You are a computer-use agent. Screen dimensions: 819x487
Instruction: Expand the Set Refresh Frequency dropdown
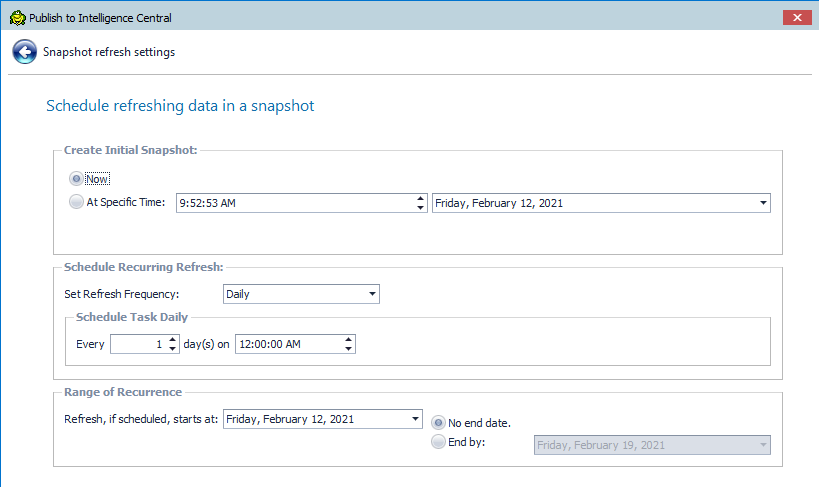372,294
